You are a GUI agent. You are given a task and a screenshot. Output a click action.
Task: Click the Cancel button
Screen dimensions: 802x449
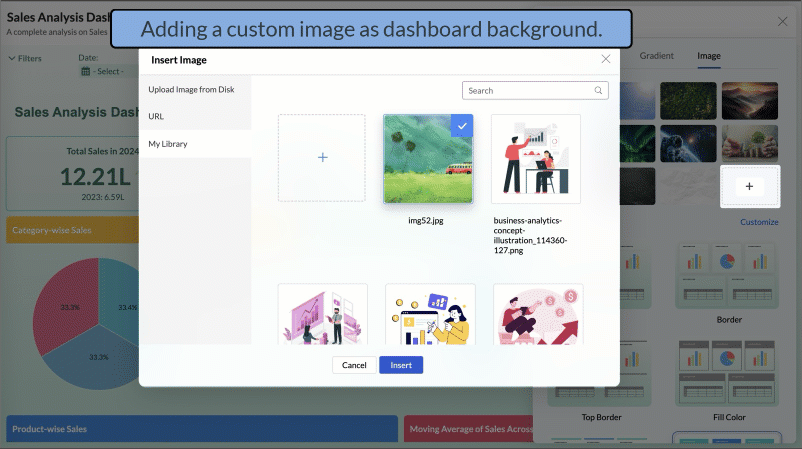pos(354,365)
